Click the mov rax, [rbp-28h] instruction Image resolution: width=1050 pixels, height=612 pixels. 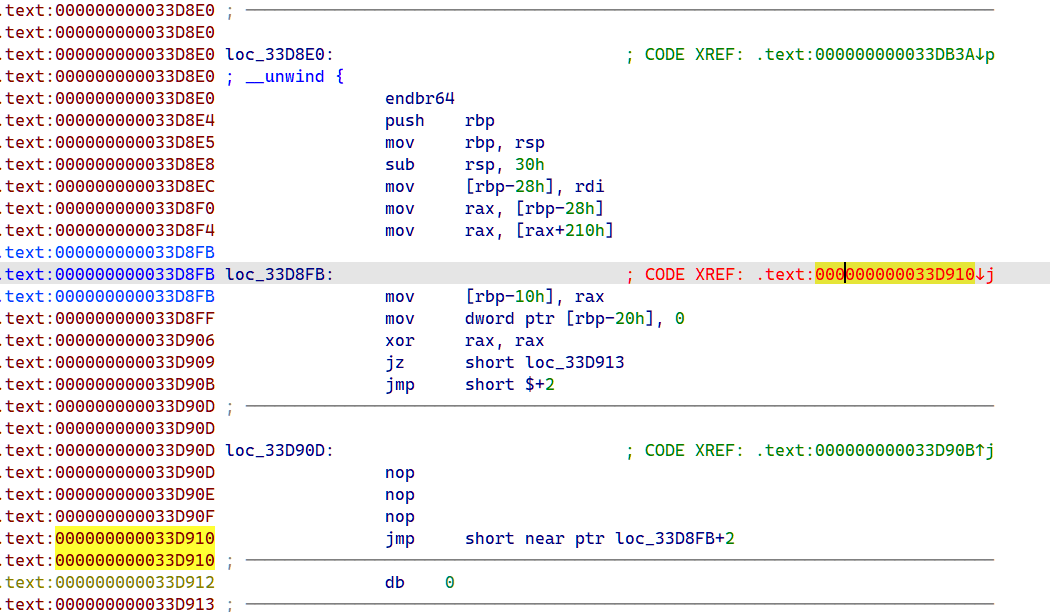494,209
